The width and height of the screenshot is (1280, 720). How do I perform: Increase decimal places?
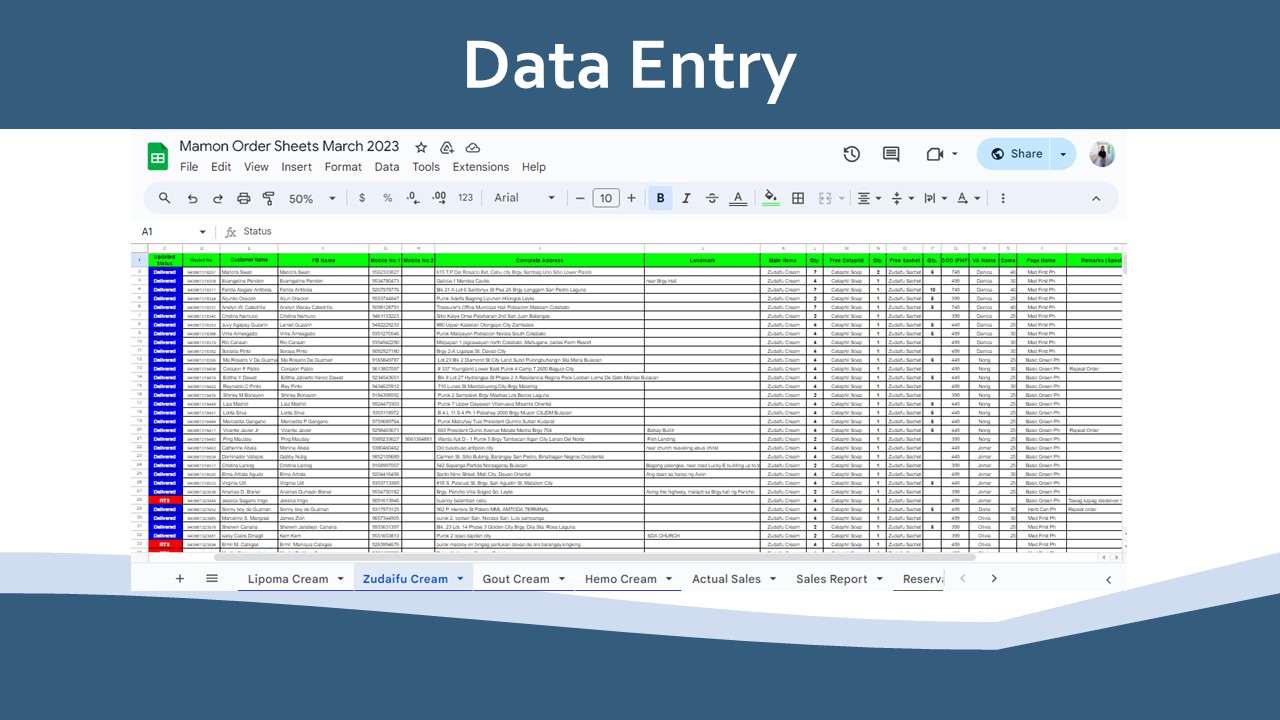tap(439, 198)
